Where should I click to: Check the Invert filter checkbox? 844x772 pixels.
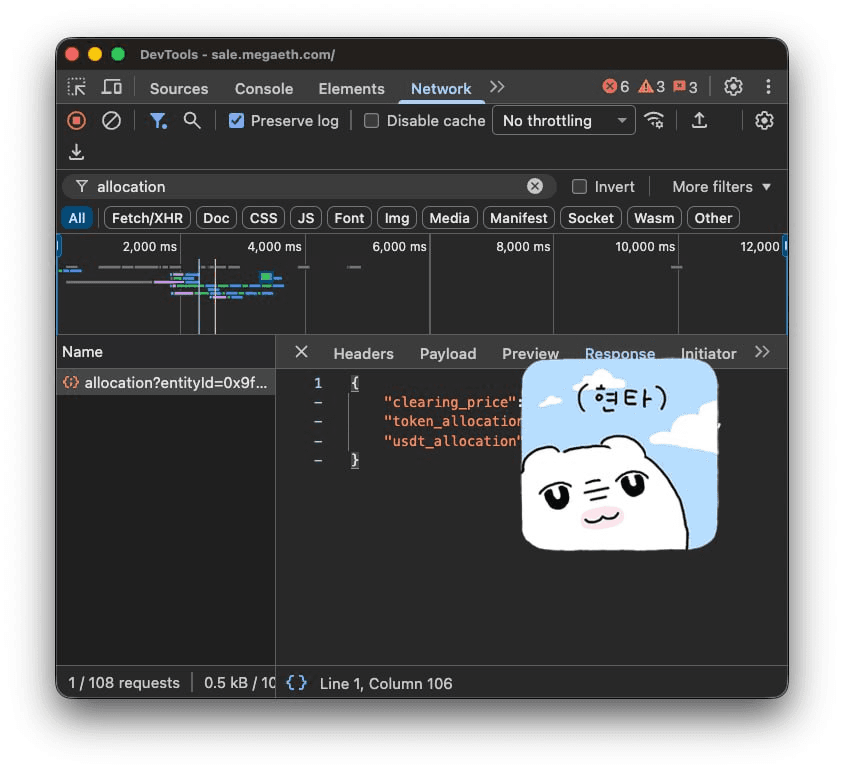point(579,187)
